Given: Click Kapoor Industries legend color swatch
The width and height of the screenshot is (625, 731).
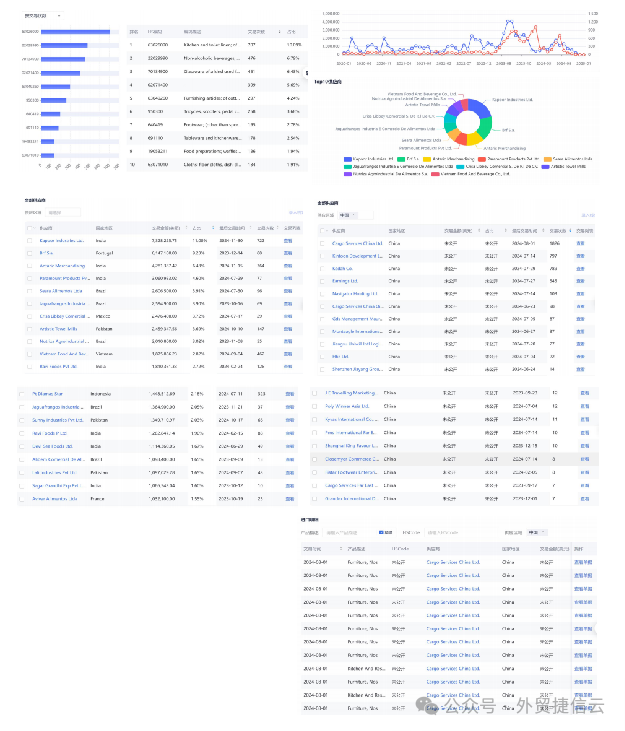Looking at the screenshot, I should (x=348, y=159).
